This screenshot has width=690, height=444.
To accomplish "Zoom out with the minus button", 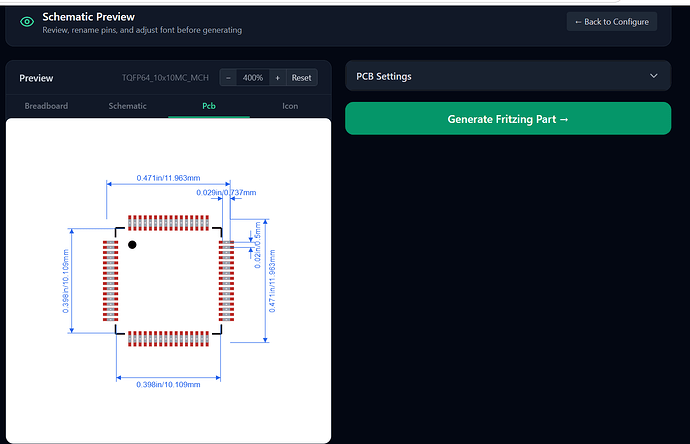I will click(228, 78).
